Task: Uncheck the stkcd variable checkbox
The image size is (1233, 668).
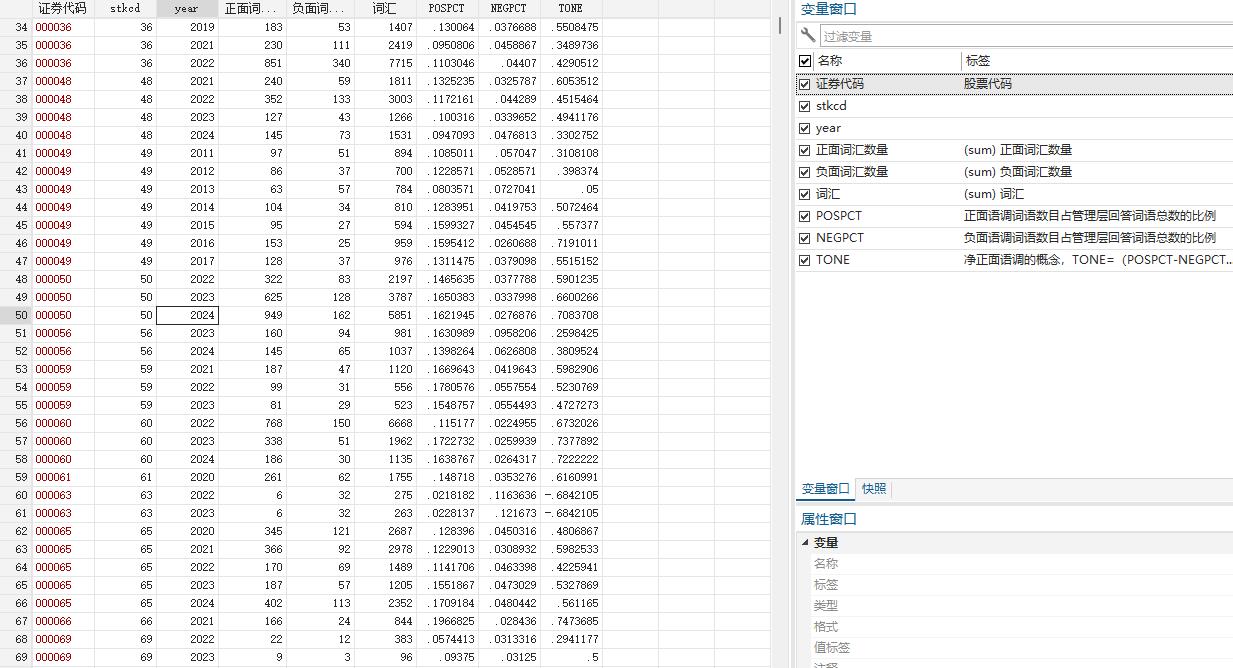Action: pyautogui.click(x=806, y=106)
